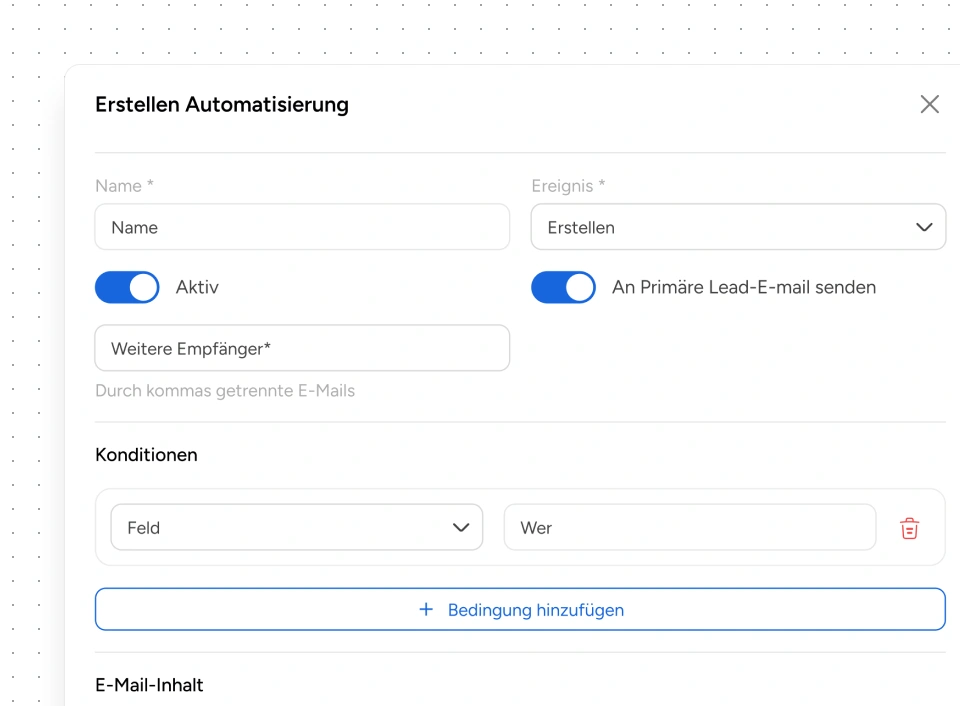The image size is (960, 706).
Task: Click into the Weitere Empfänger field
Action: coord(301,348)
